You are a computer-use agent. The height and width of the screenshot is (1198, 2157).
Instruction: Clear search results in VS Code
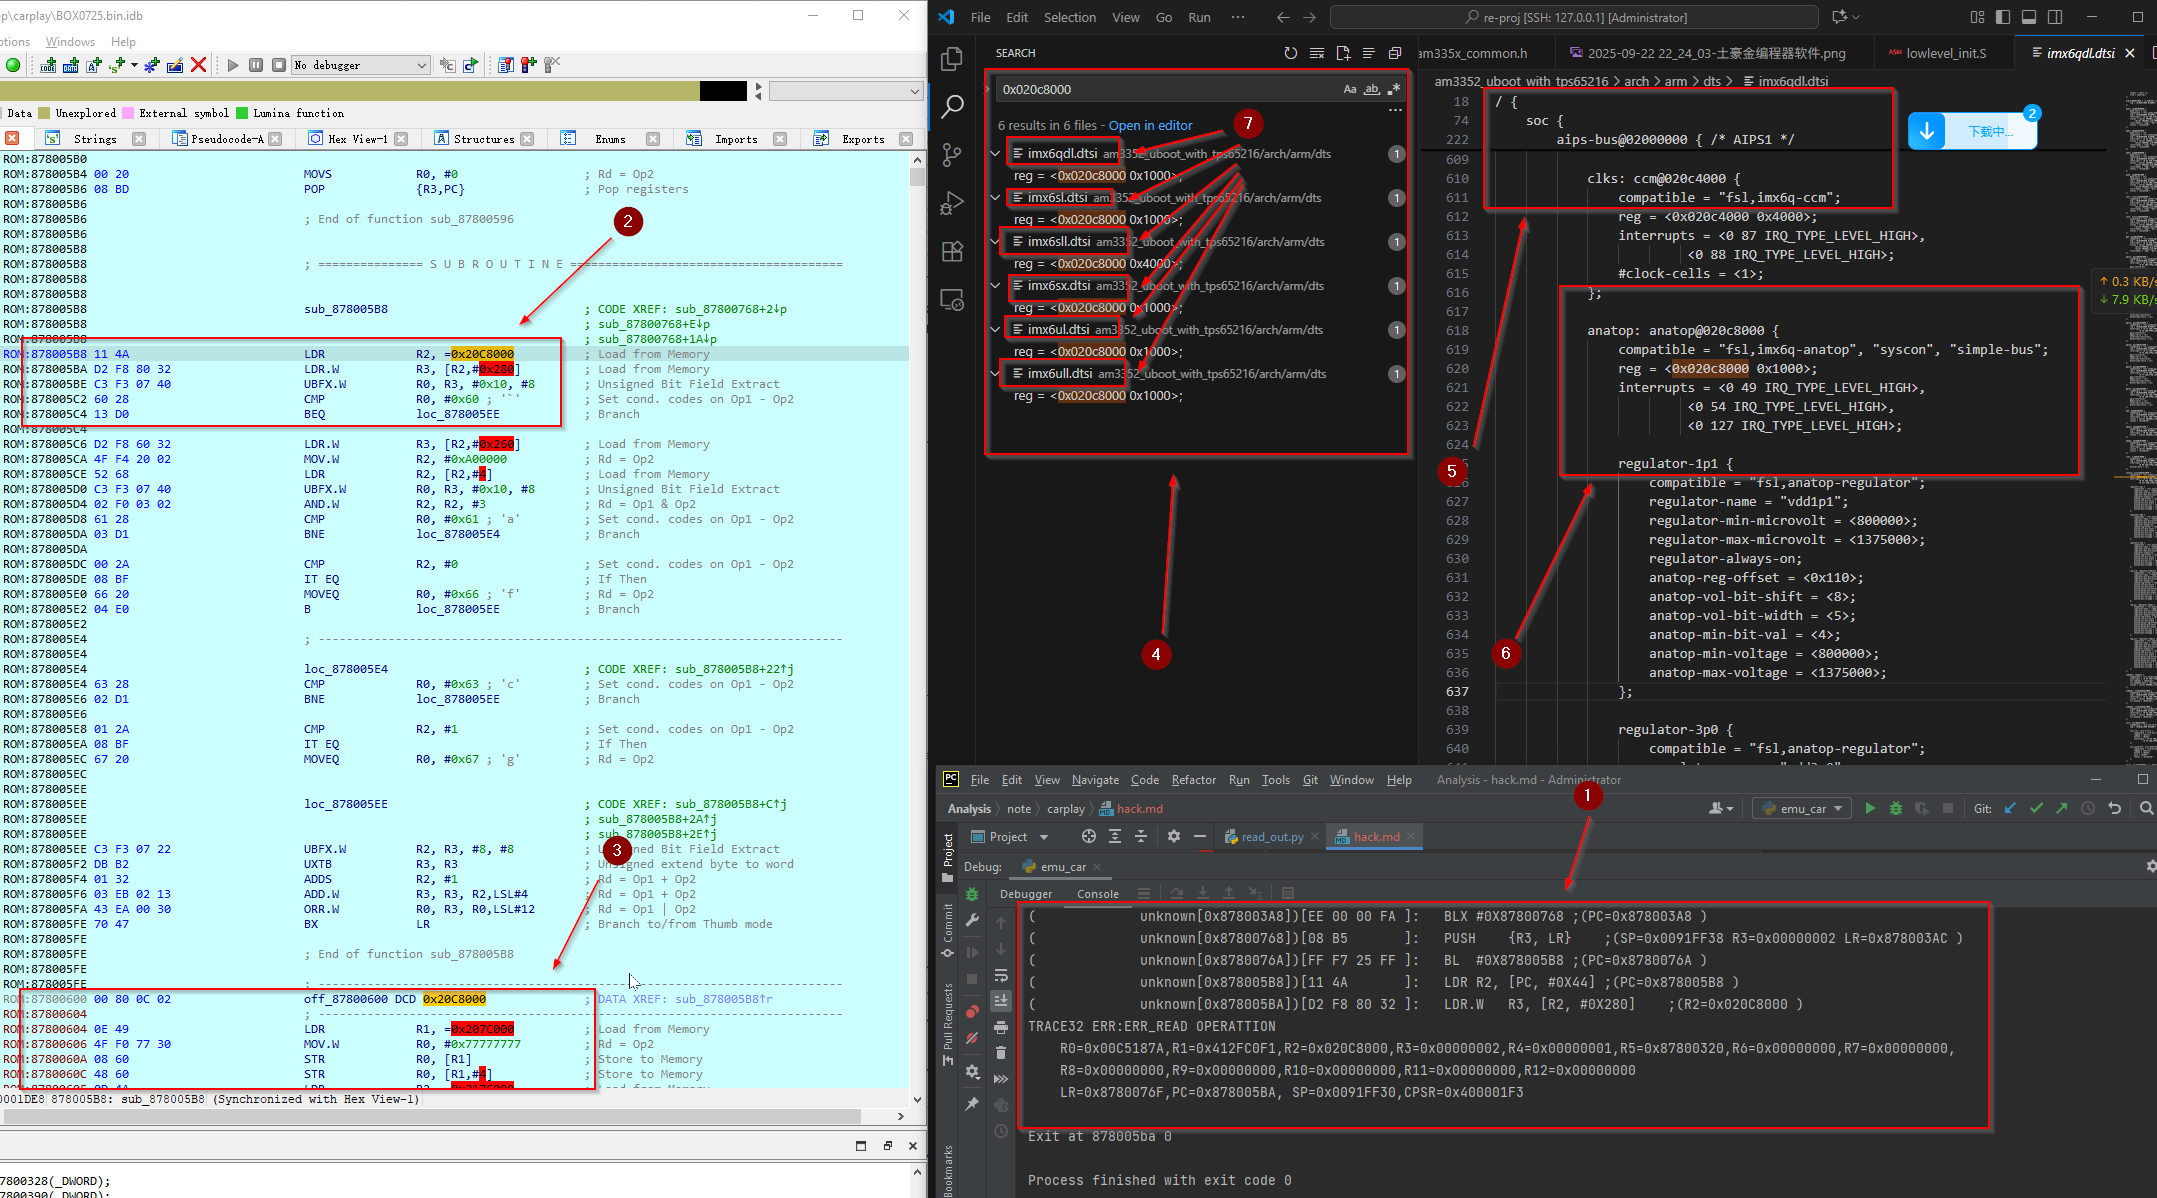tap(1316, 53)
